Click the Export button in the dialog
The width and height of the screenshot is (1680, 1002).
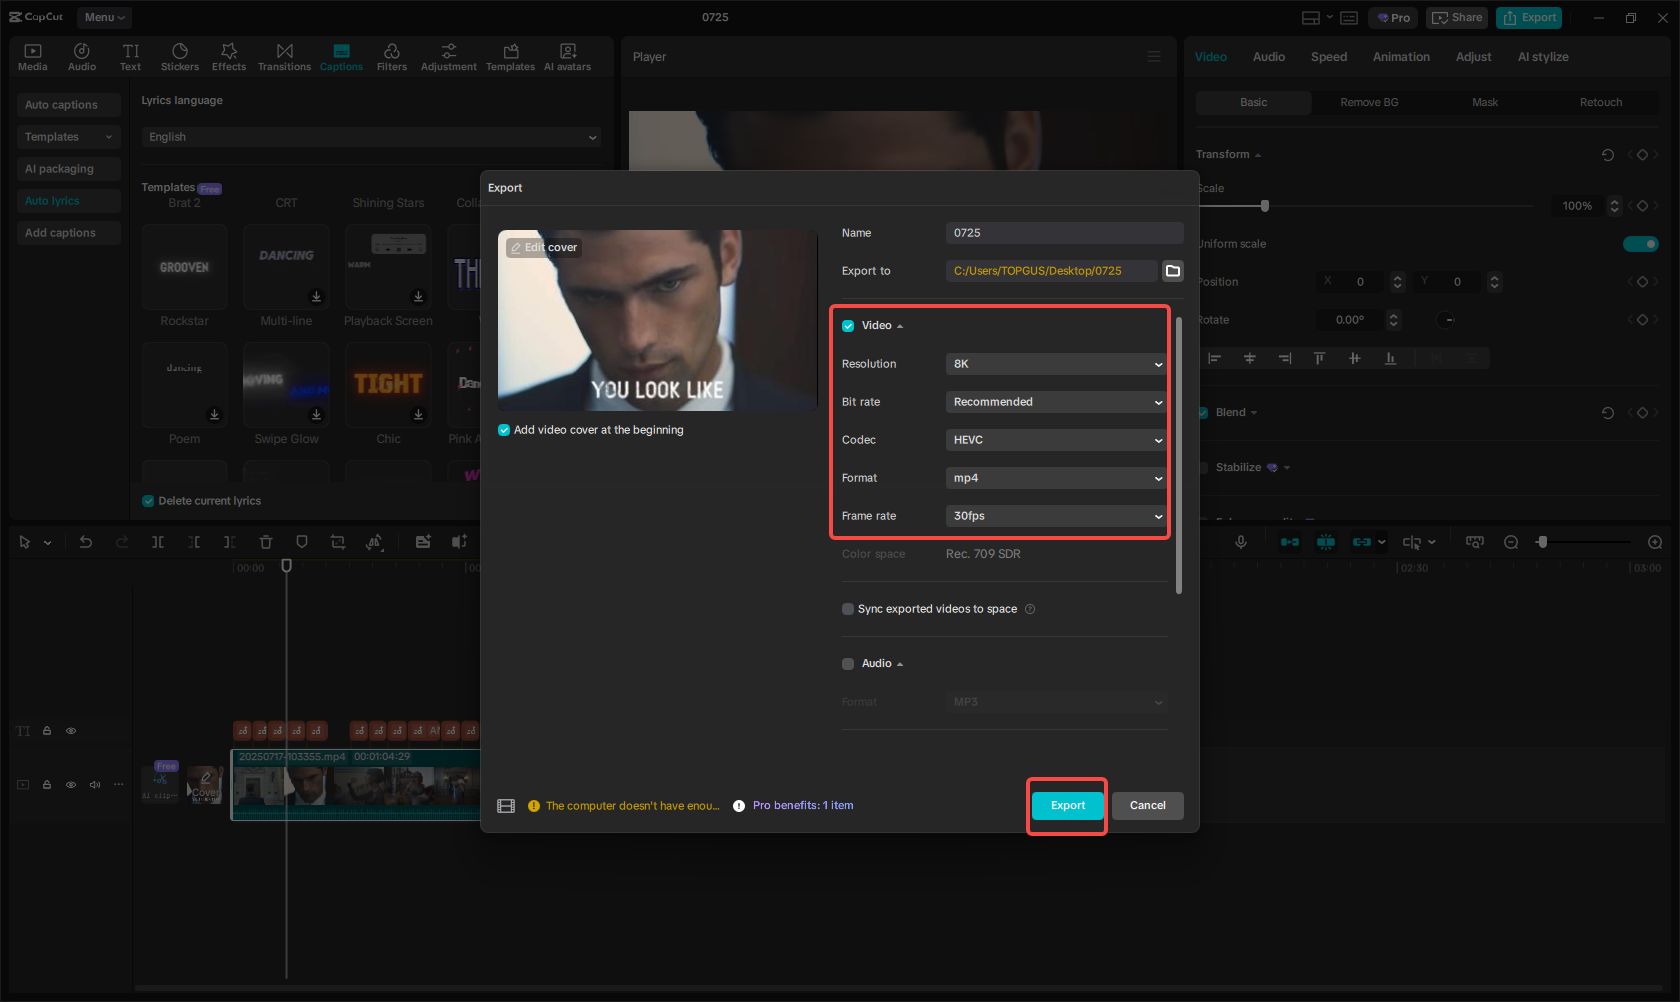(1068, 806)
